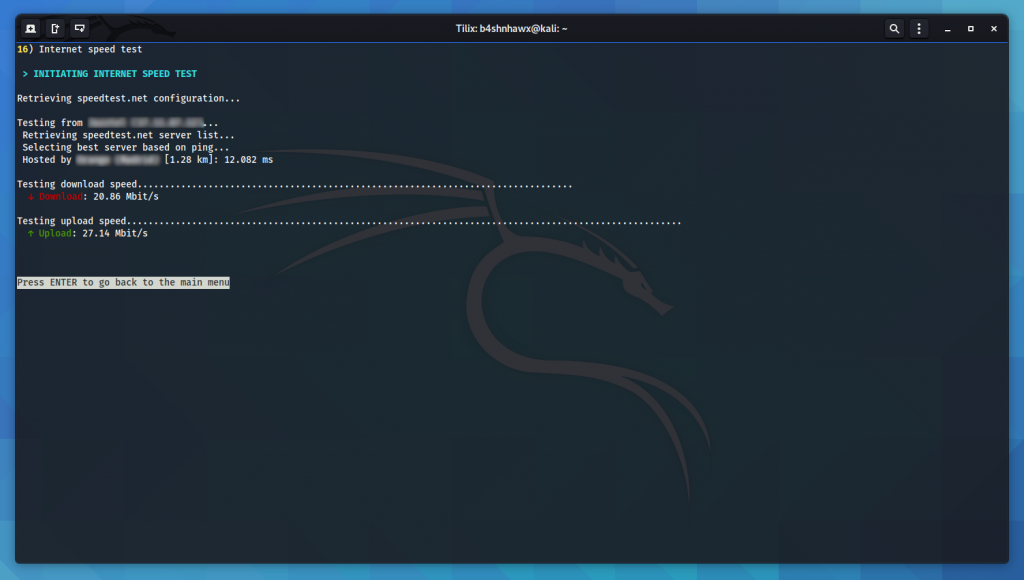Close the Tilix window
The image size is (1024, 580).
(x=994, y=29)
